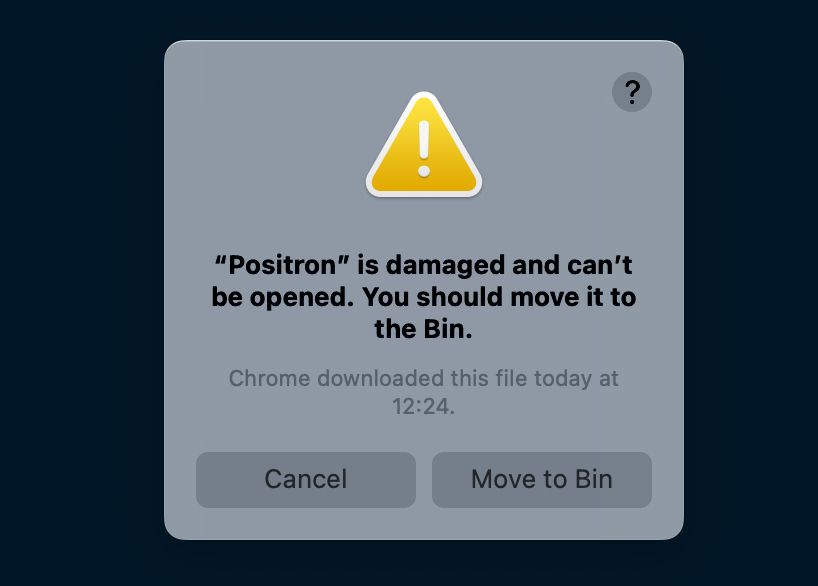The height and width of the screenshot is (586, 818).
Task: Move Positron to the Bin
Action: coord(542,480)
